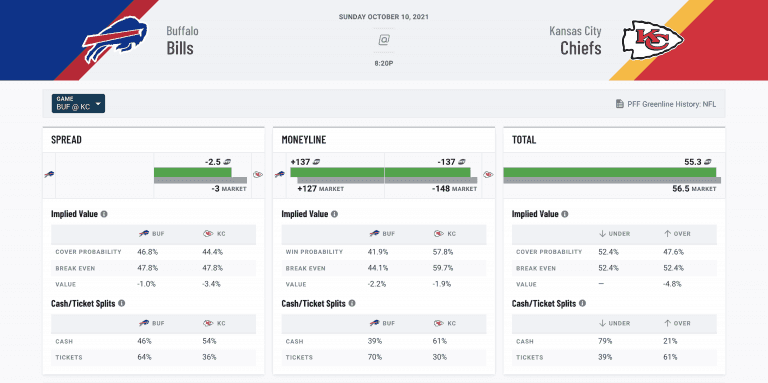Image resolution: width=768 pixels, height=383 pixels.
Task: Click the 64% BUF spread tickets
Action: click(x=144, y=357)
